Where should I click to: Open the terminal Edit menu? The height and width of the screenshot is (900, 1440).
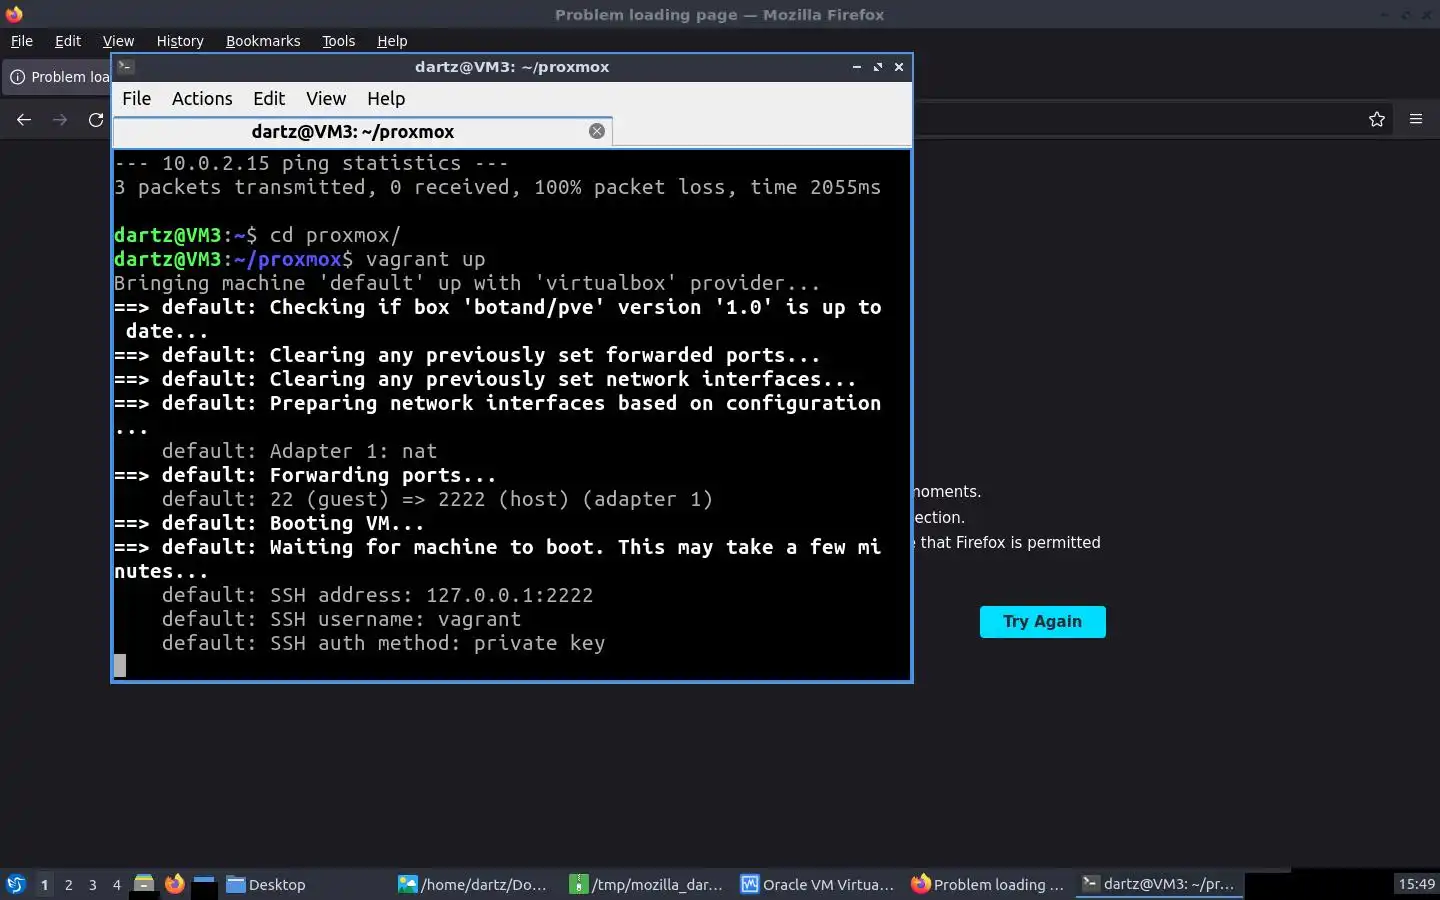[x=269, y=98]
